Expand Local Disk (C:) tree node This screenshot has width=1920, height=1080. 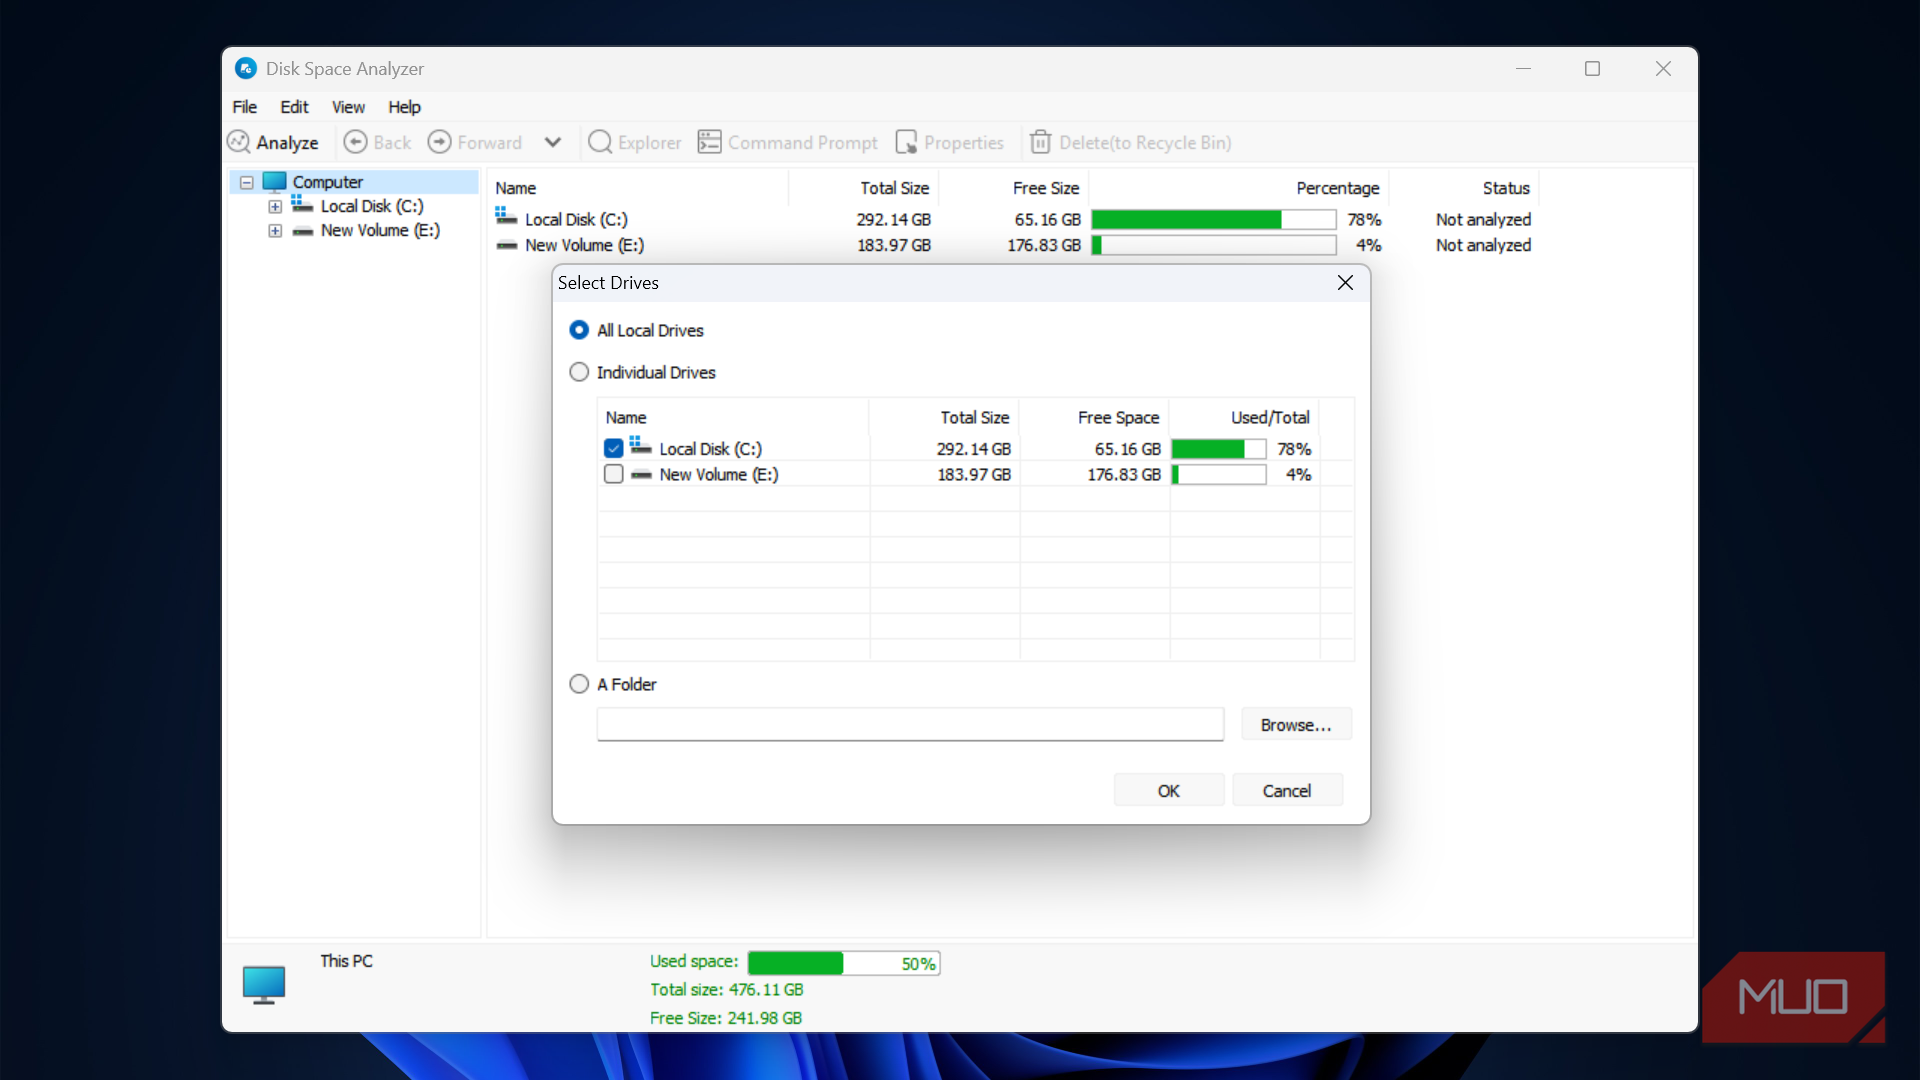click(x=275, y=207)
